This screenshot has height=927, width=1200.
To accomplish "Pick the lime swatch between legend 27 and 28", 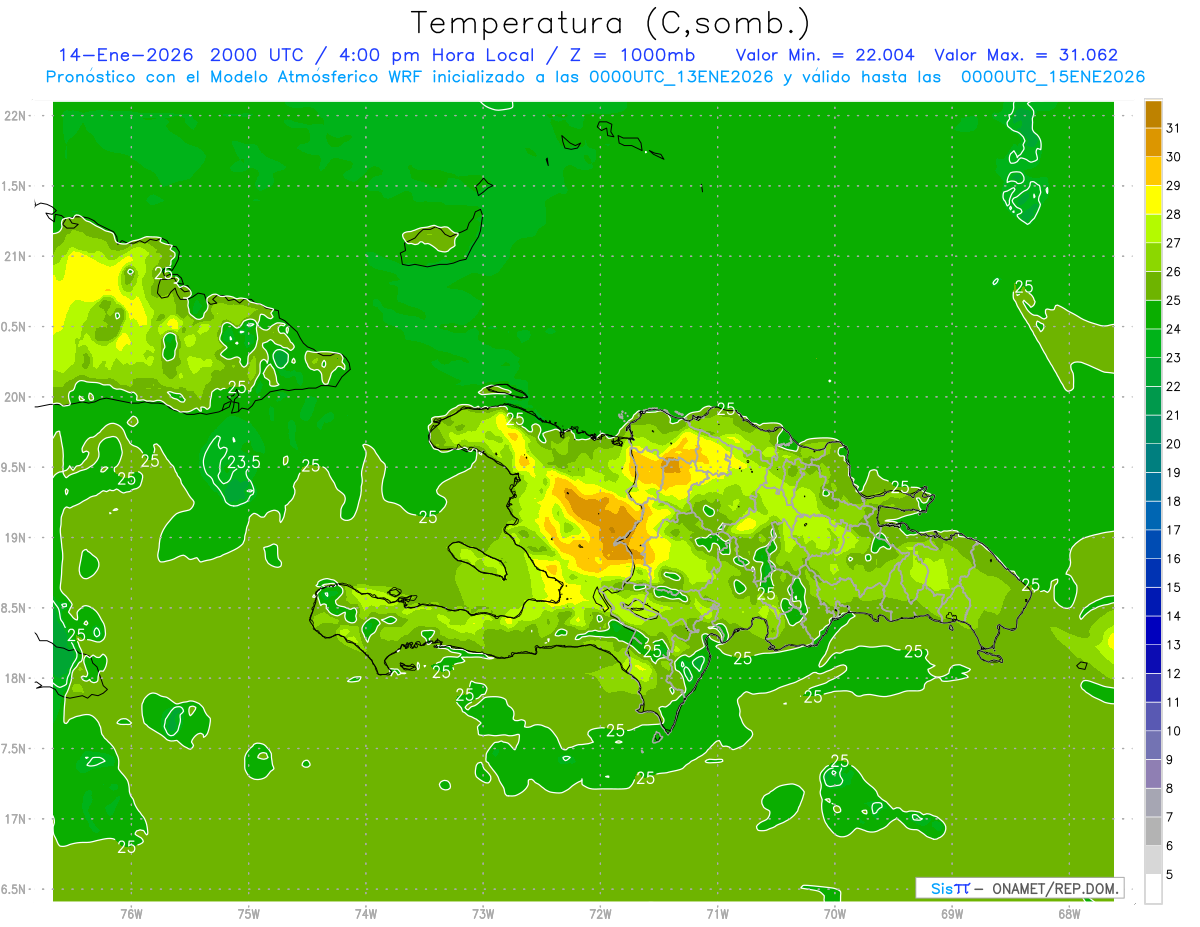I will pos(1153,228).
